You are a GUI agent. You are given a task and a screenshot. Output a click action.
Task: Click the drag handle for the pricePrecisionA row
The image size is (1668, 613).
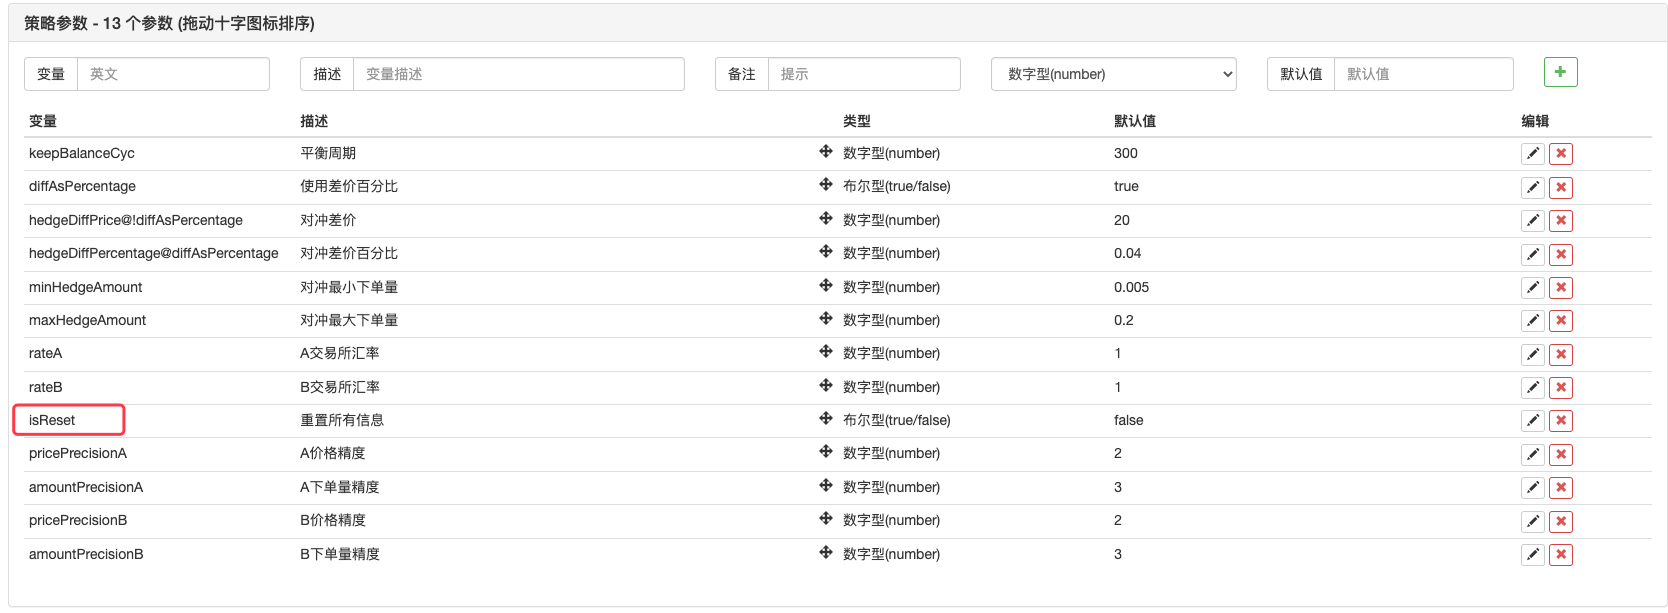[826, 452]
